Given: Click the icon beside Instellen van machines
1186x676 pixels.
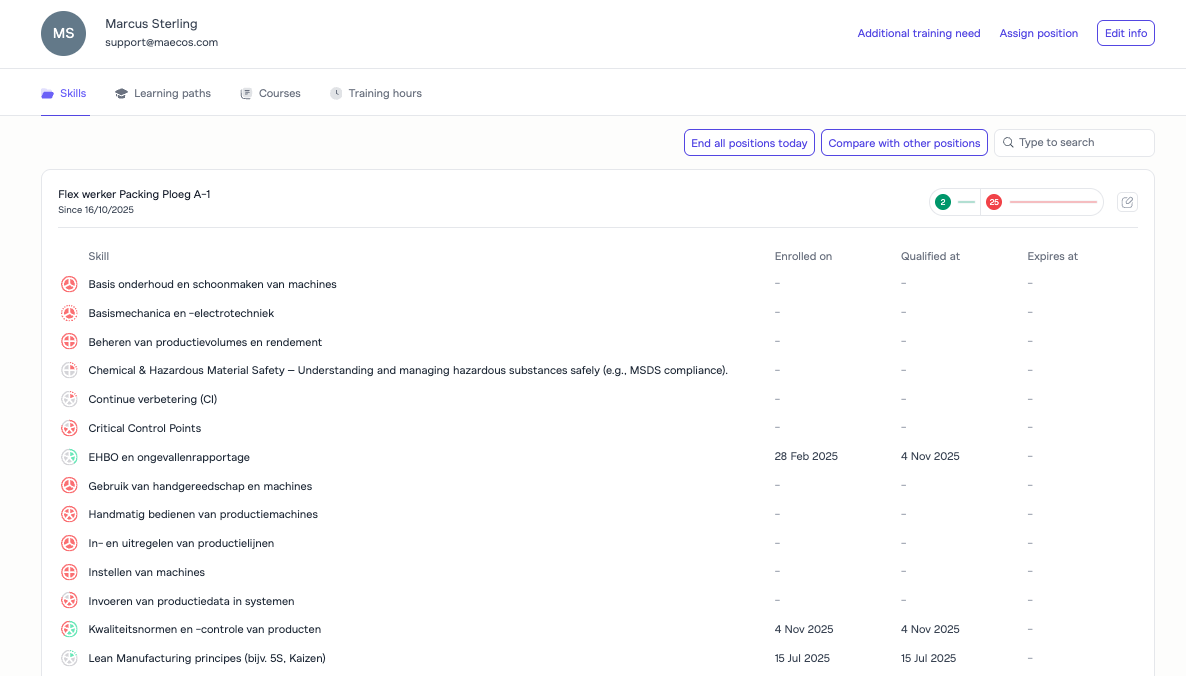Looking at the screenshot, I should click(69, 572).
